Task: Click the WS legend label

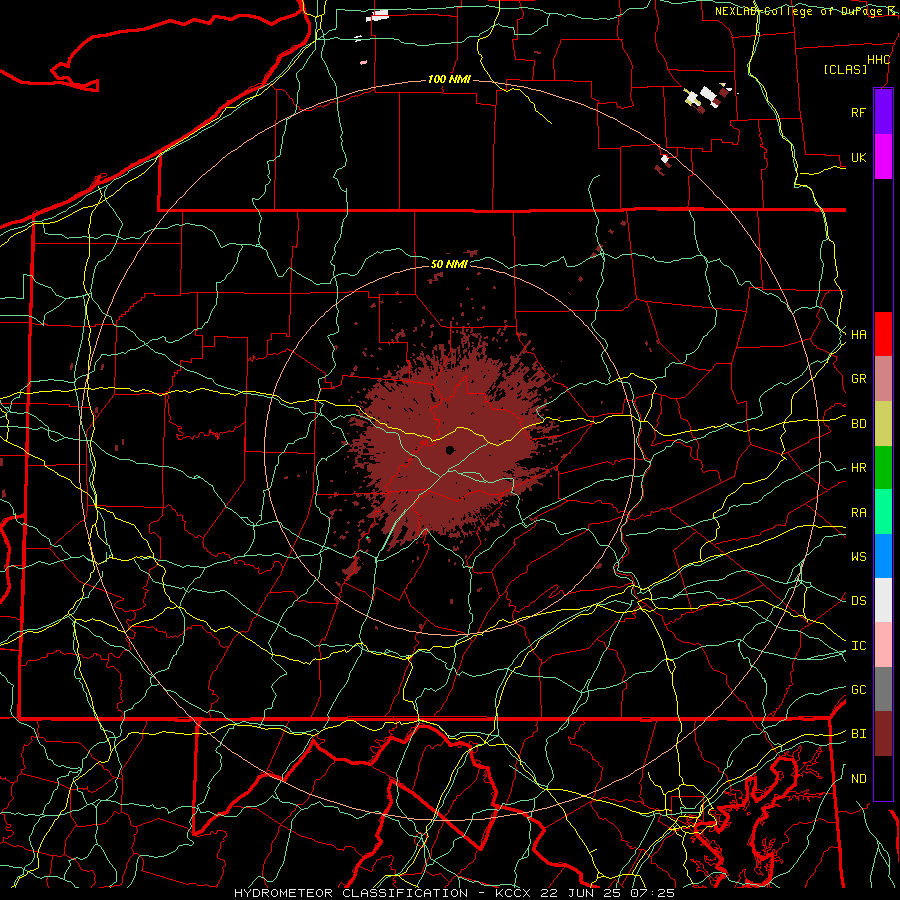Action: (858, 556)
